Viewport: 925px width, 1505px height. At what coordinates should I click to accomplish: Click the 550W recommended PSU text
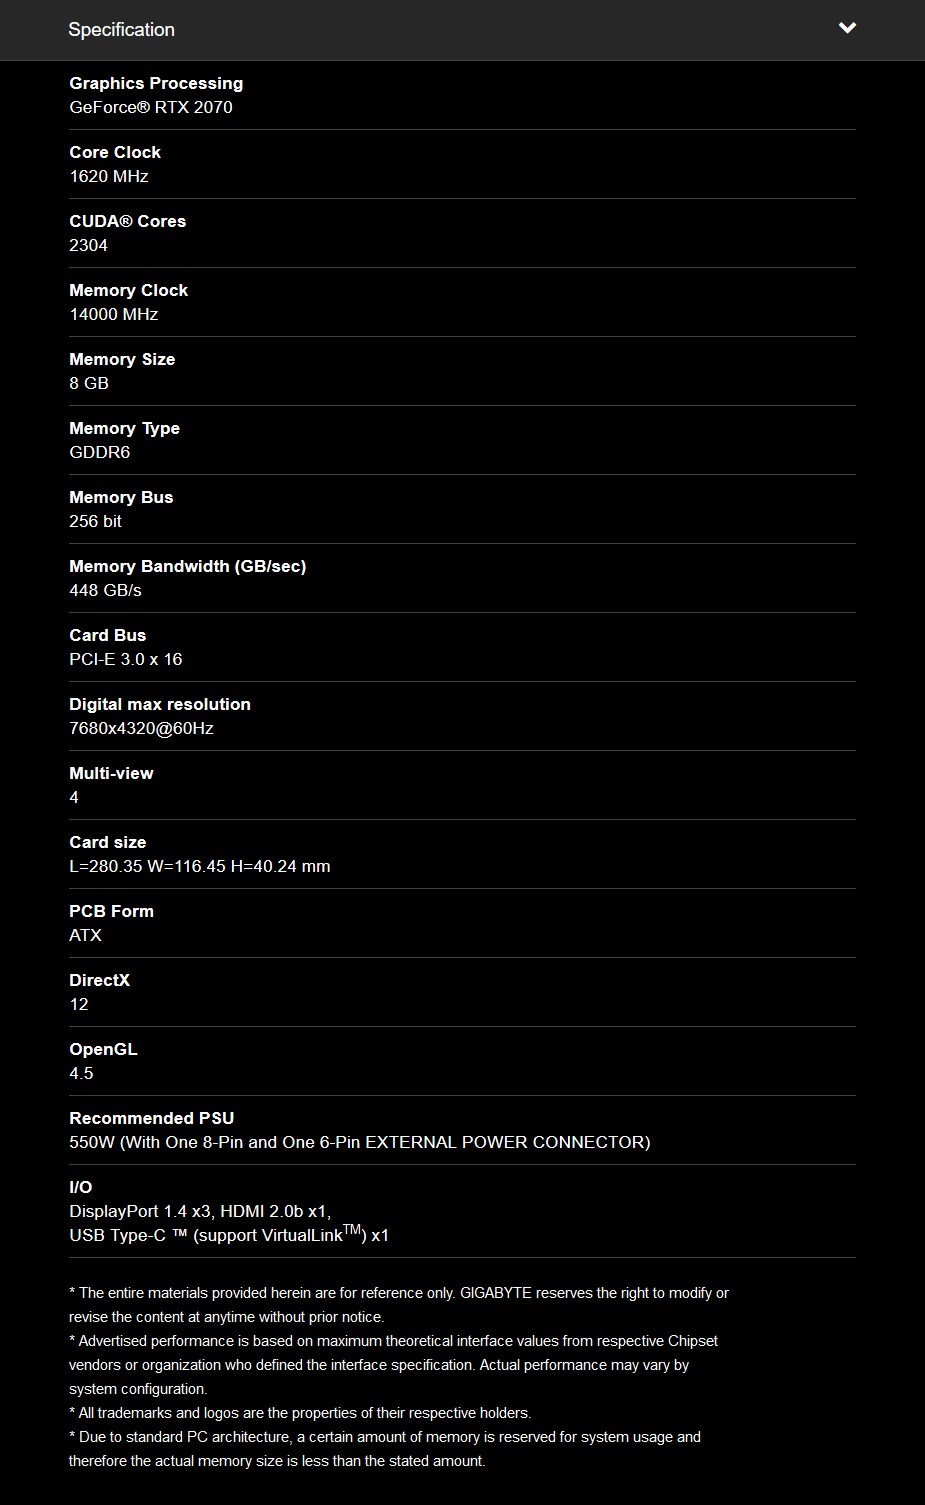(359, 1142)
